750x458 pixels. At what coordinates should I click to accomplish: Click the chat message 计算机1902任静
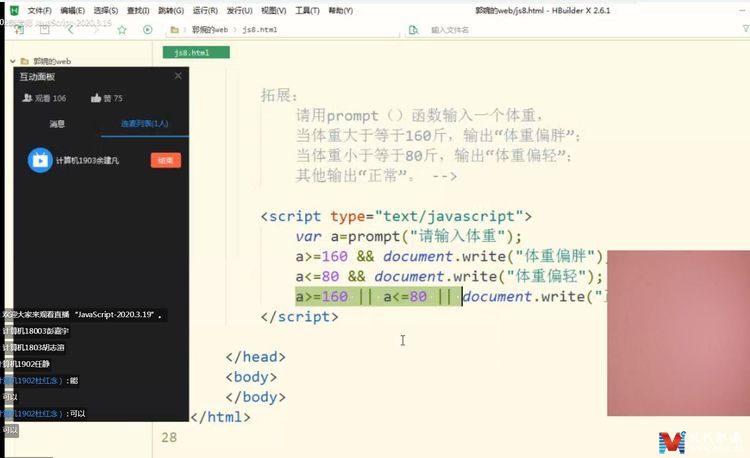click(x=26, y=364)
